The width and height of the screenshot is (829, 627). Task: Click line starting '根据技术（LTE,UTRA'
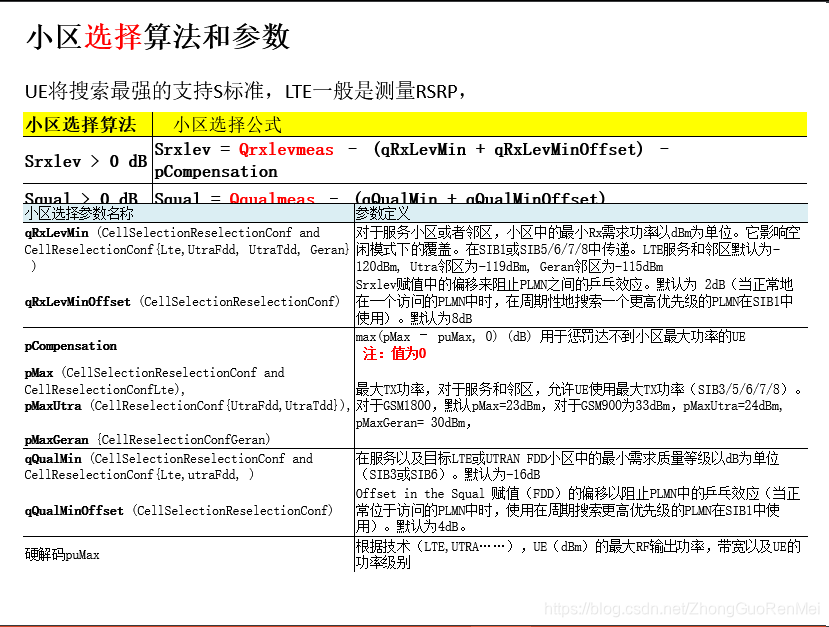[x=578, y=546]
